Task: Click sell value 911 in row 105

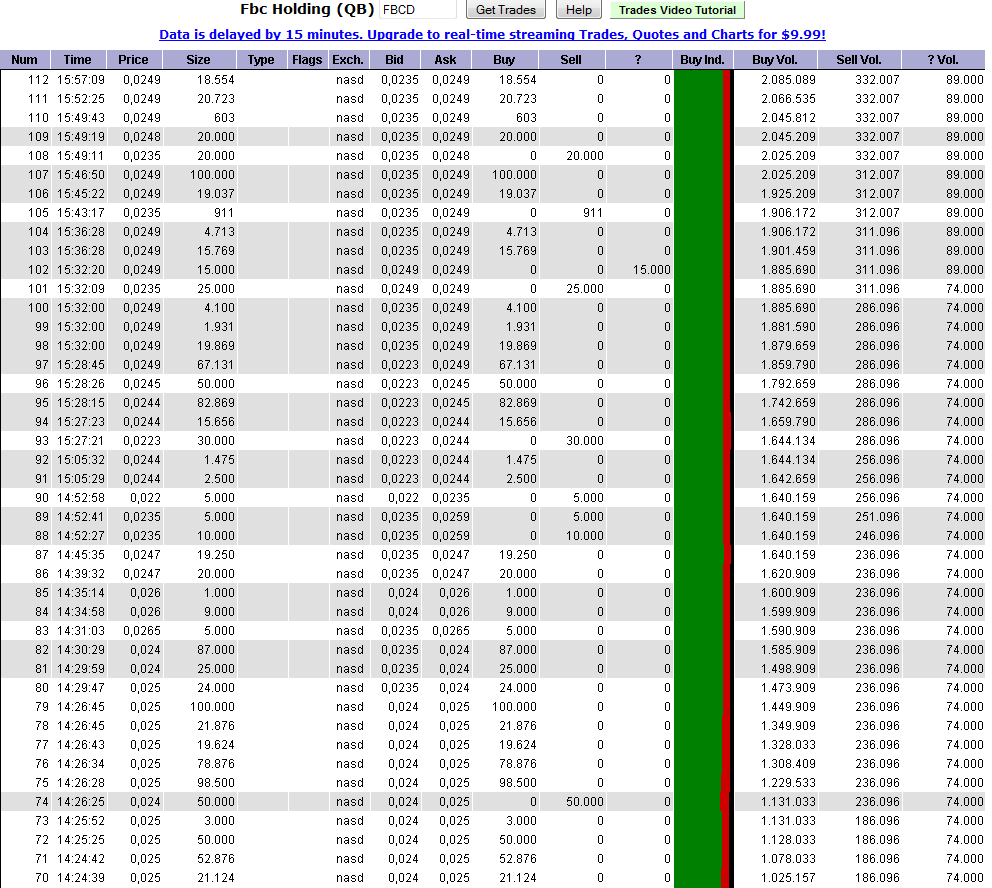Action: pyautogui.click(x=593, y=213)
